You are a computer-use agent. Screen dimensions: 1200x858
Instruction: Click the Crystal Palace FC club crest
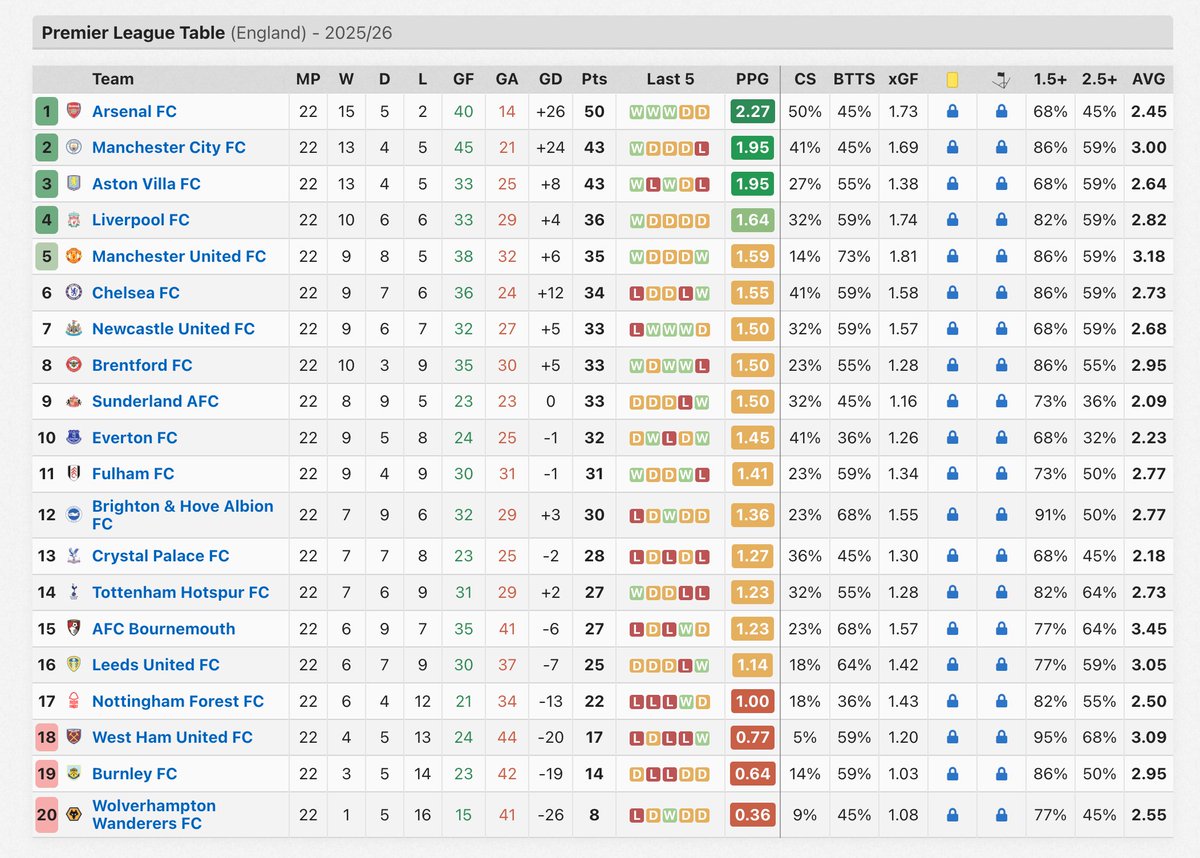(74, 556)
